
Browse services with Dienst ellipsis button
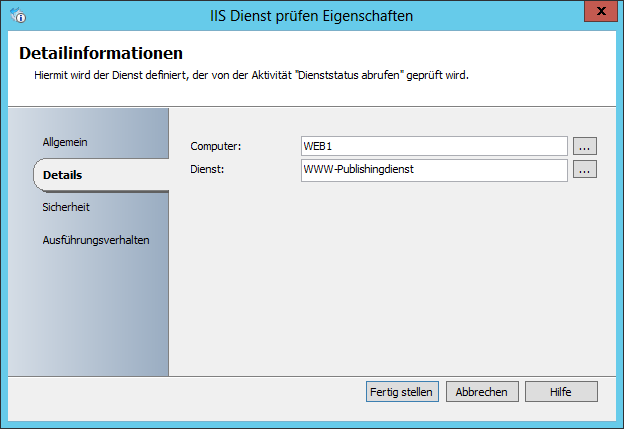coord(585,170)
